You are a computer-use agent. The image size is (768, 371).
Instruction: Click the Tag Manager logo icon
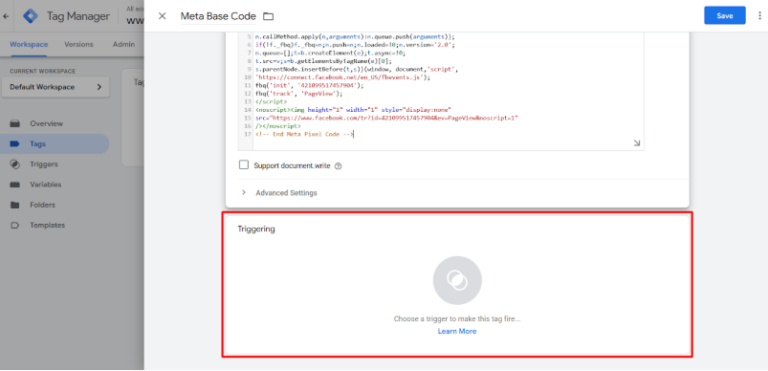pos(31,16)
